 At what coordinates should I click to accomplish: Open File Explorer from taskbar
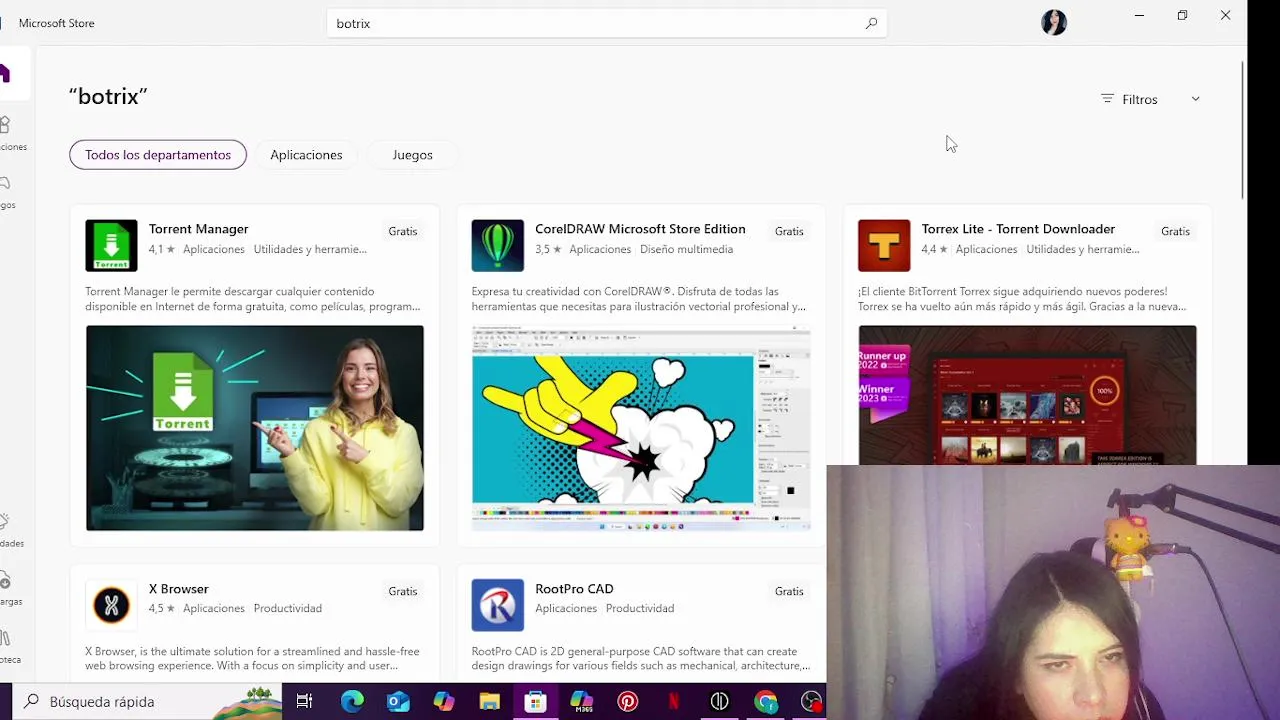(489, 701)
